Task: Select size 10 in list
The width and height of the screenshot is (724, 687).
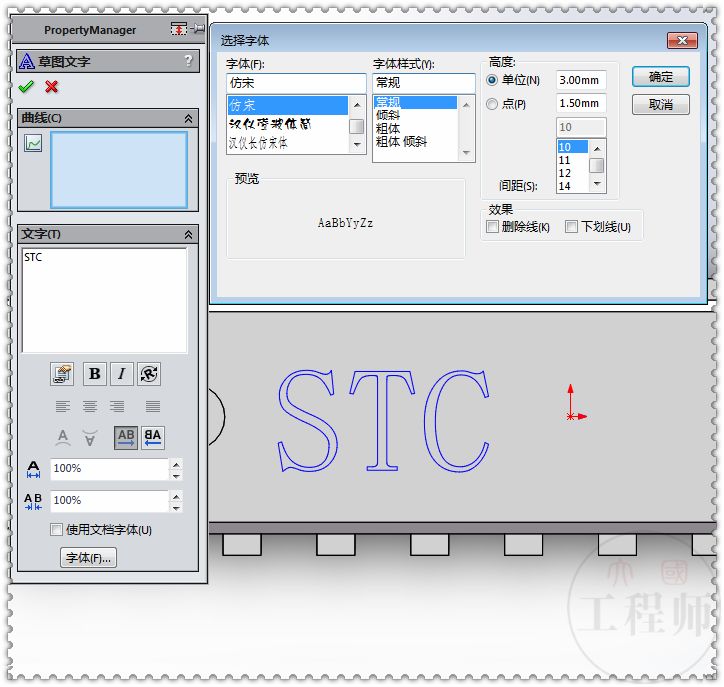Action: tap(573, 147)
